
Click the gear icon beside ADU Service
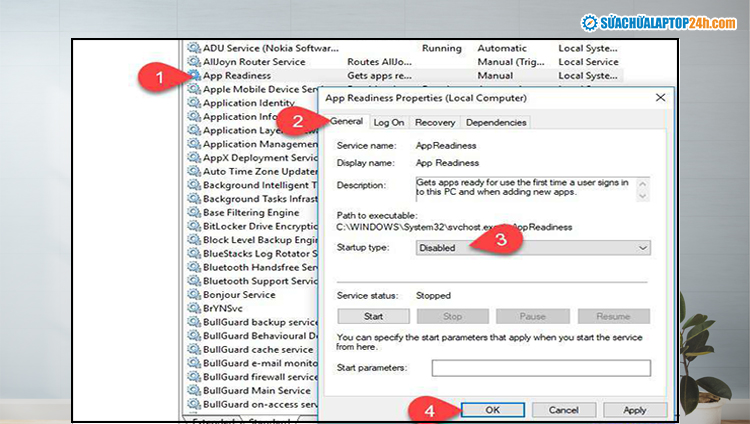pyautogui.click(x=194, y=48)
